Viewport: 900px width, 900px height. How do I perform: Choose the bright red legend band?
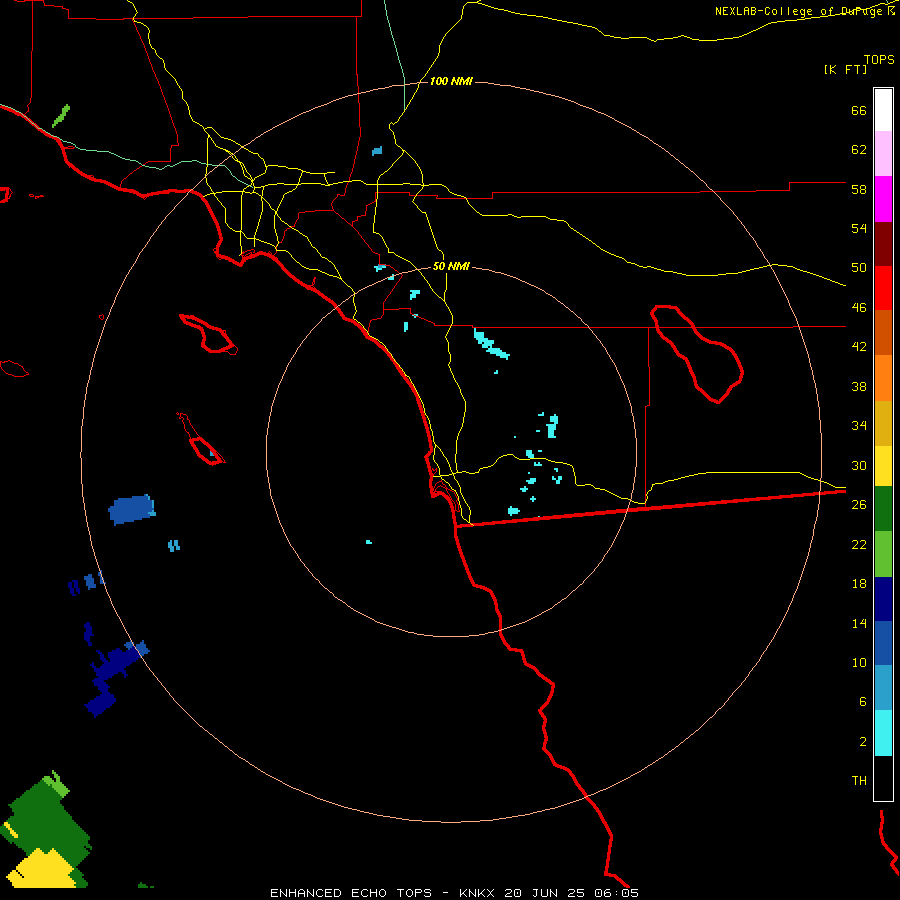(883, 288)
